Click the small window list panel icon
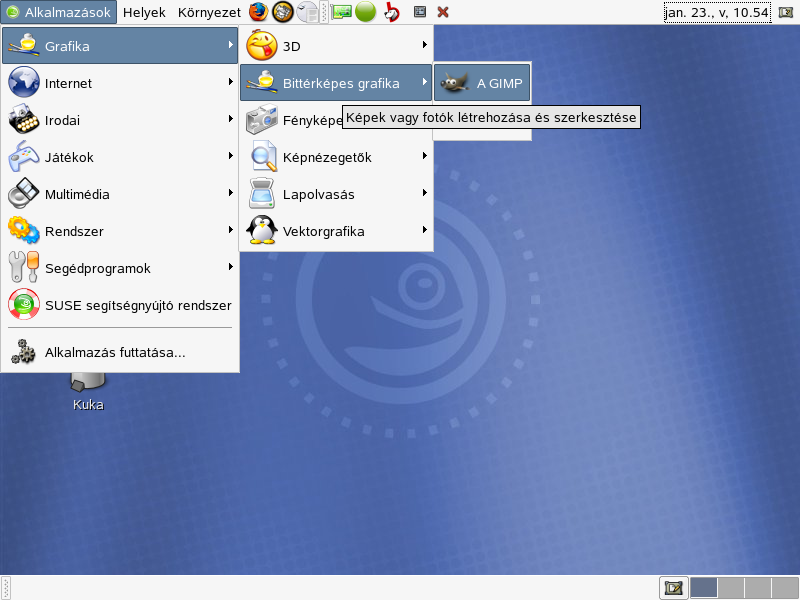Screen dimensions: 800x600 (420, 12)
